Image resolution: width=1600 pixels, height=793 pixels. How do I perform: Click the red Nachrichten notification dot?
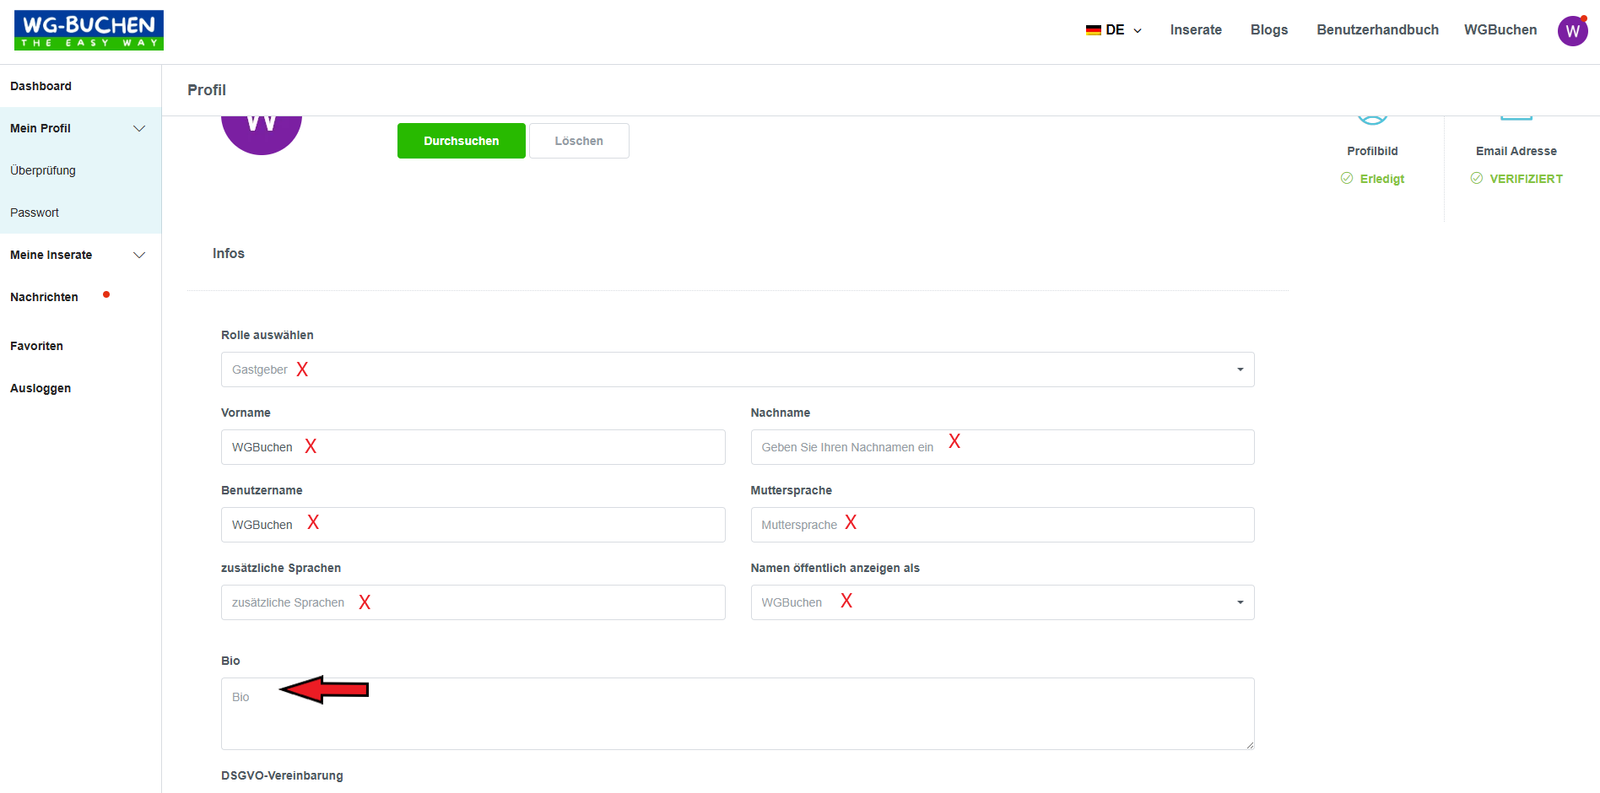[106, 295]
